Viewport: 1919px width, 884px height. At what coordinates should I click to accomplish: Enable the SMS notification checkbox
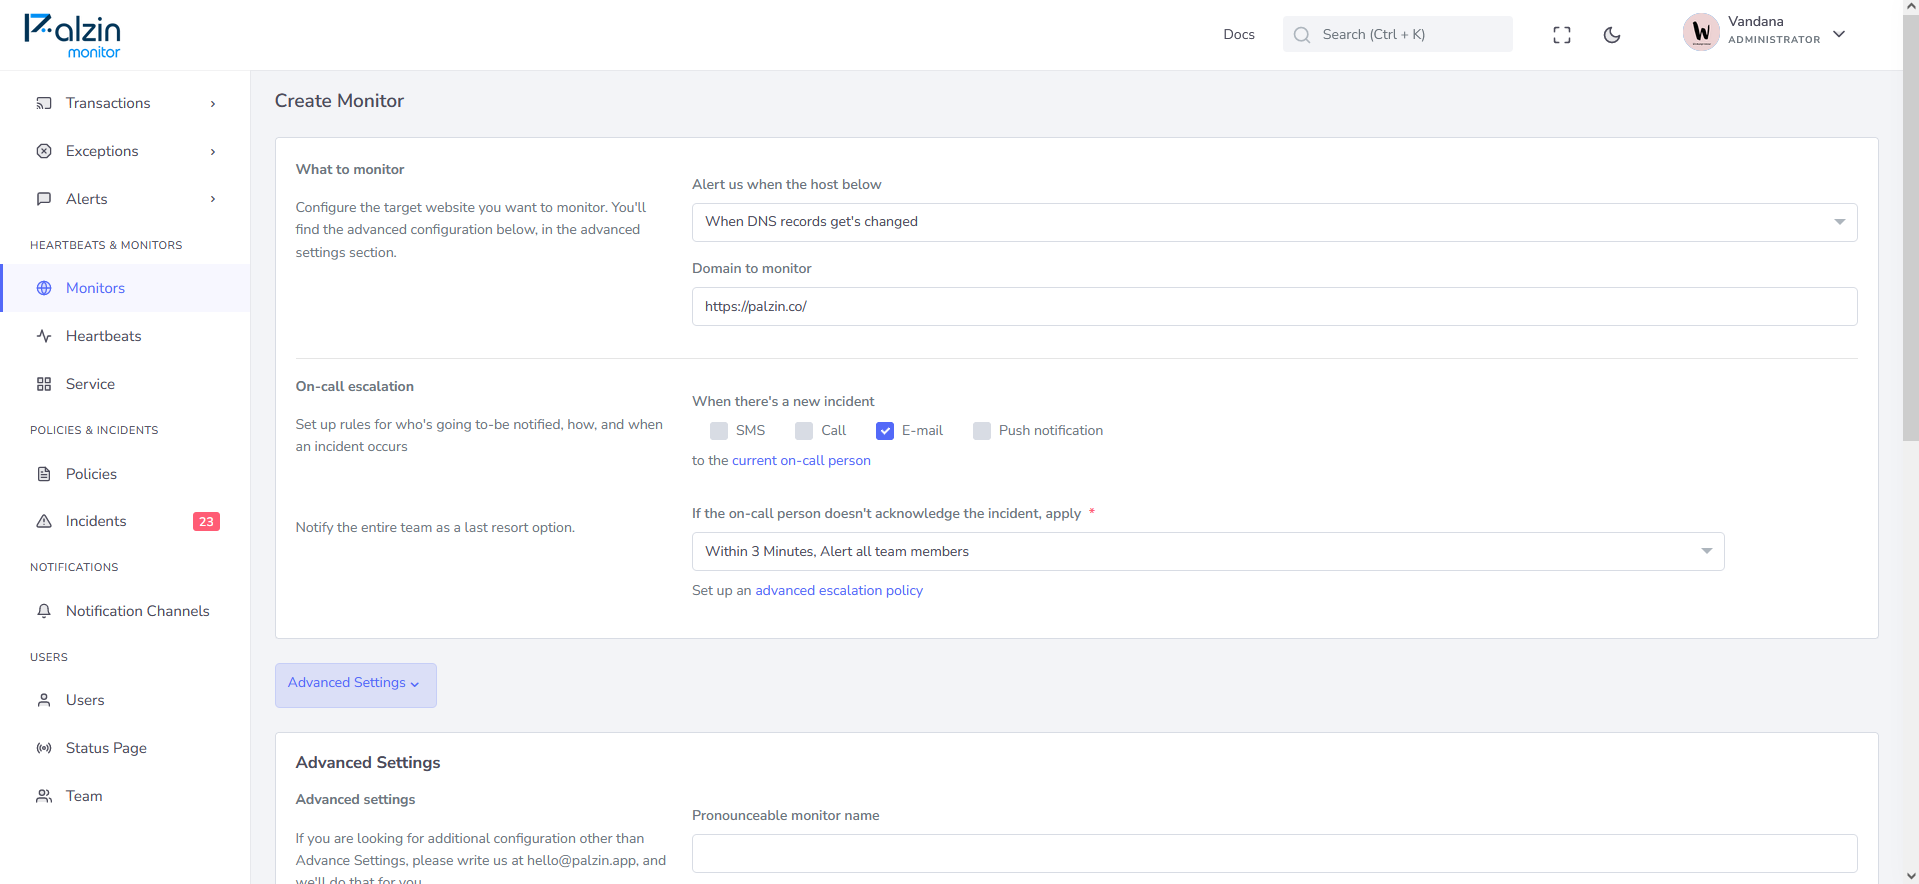719,431
